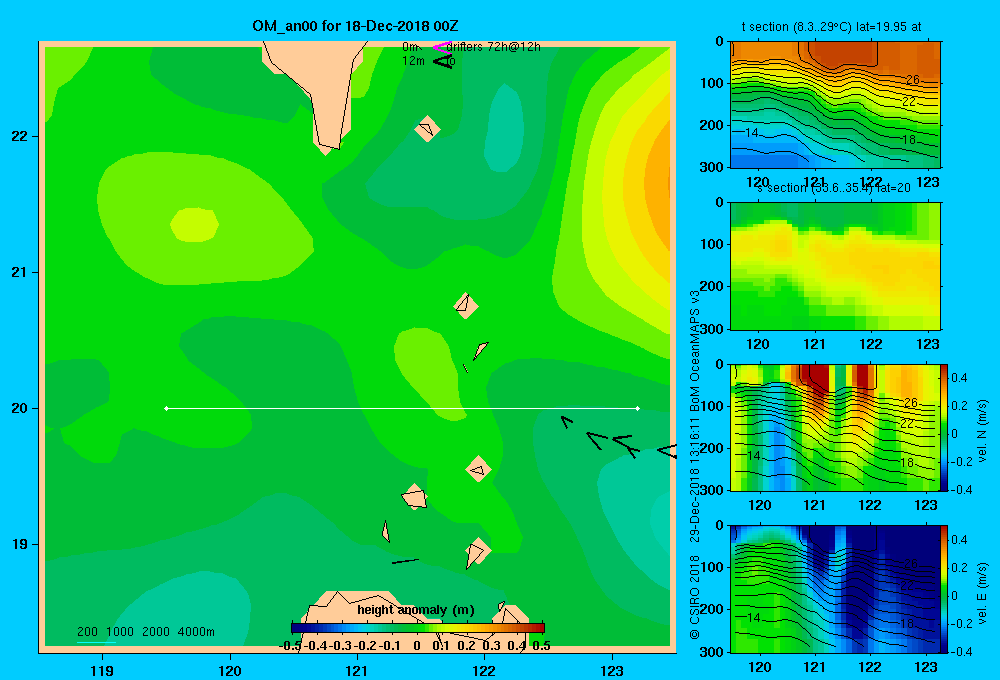1000x680 pixels.
Task: Click longitude label 120 below main map
Action: point(230,670)
